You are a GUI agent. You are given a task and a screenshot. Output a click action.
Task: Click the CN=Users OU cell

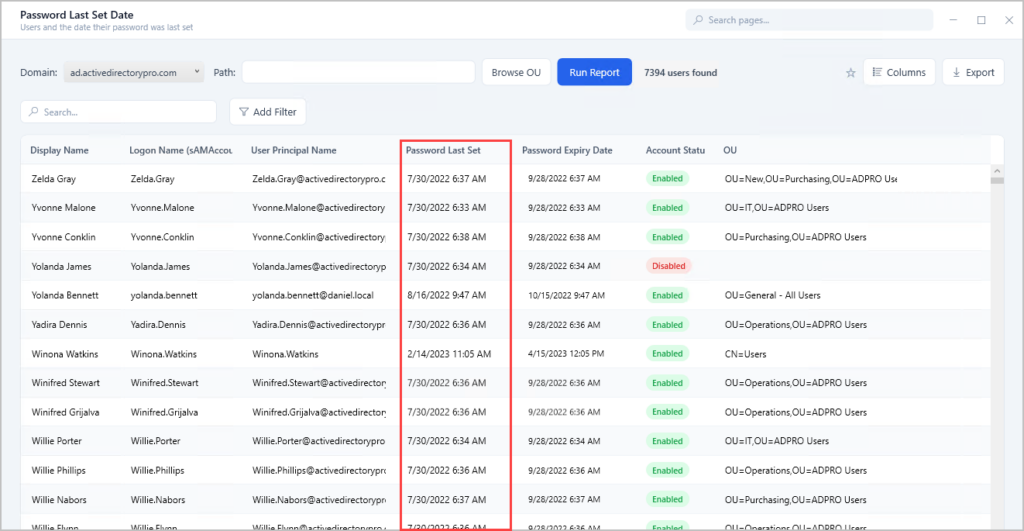(x=745, y=354)
